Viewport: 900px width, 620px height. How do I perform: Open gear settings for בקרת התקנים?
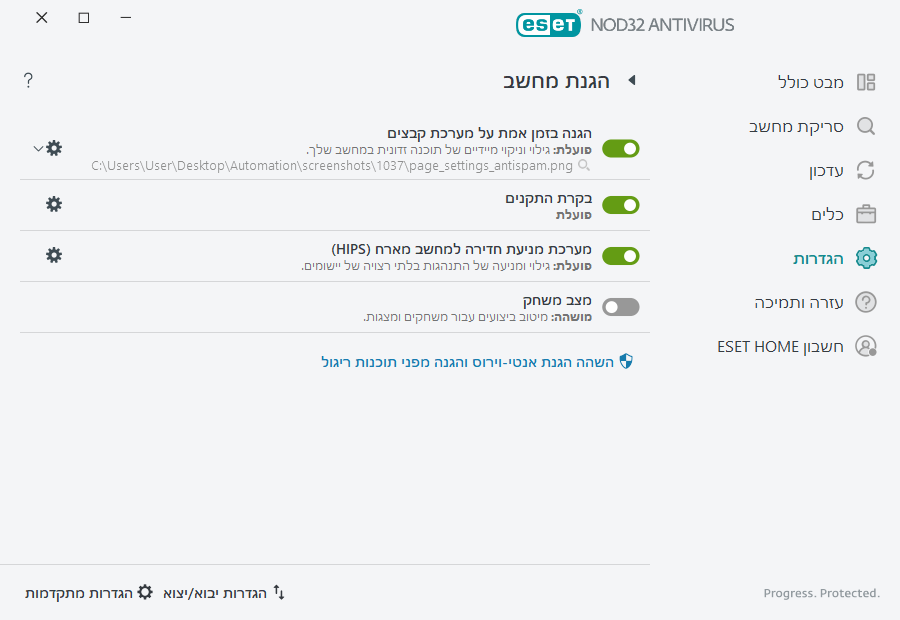(53, 204)
